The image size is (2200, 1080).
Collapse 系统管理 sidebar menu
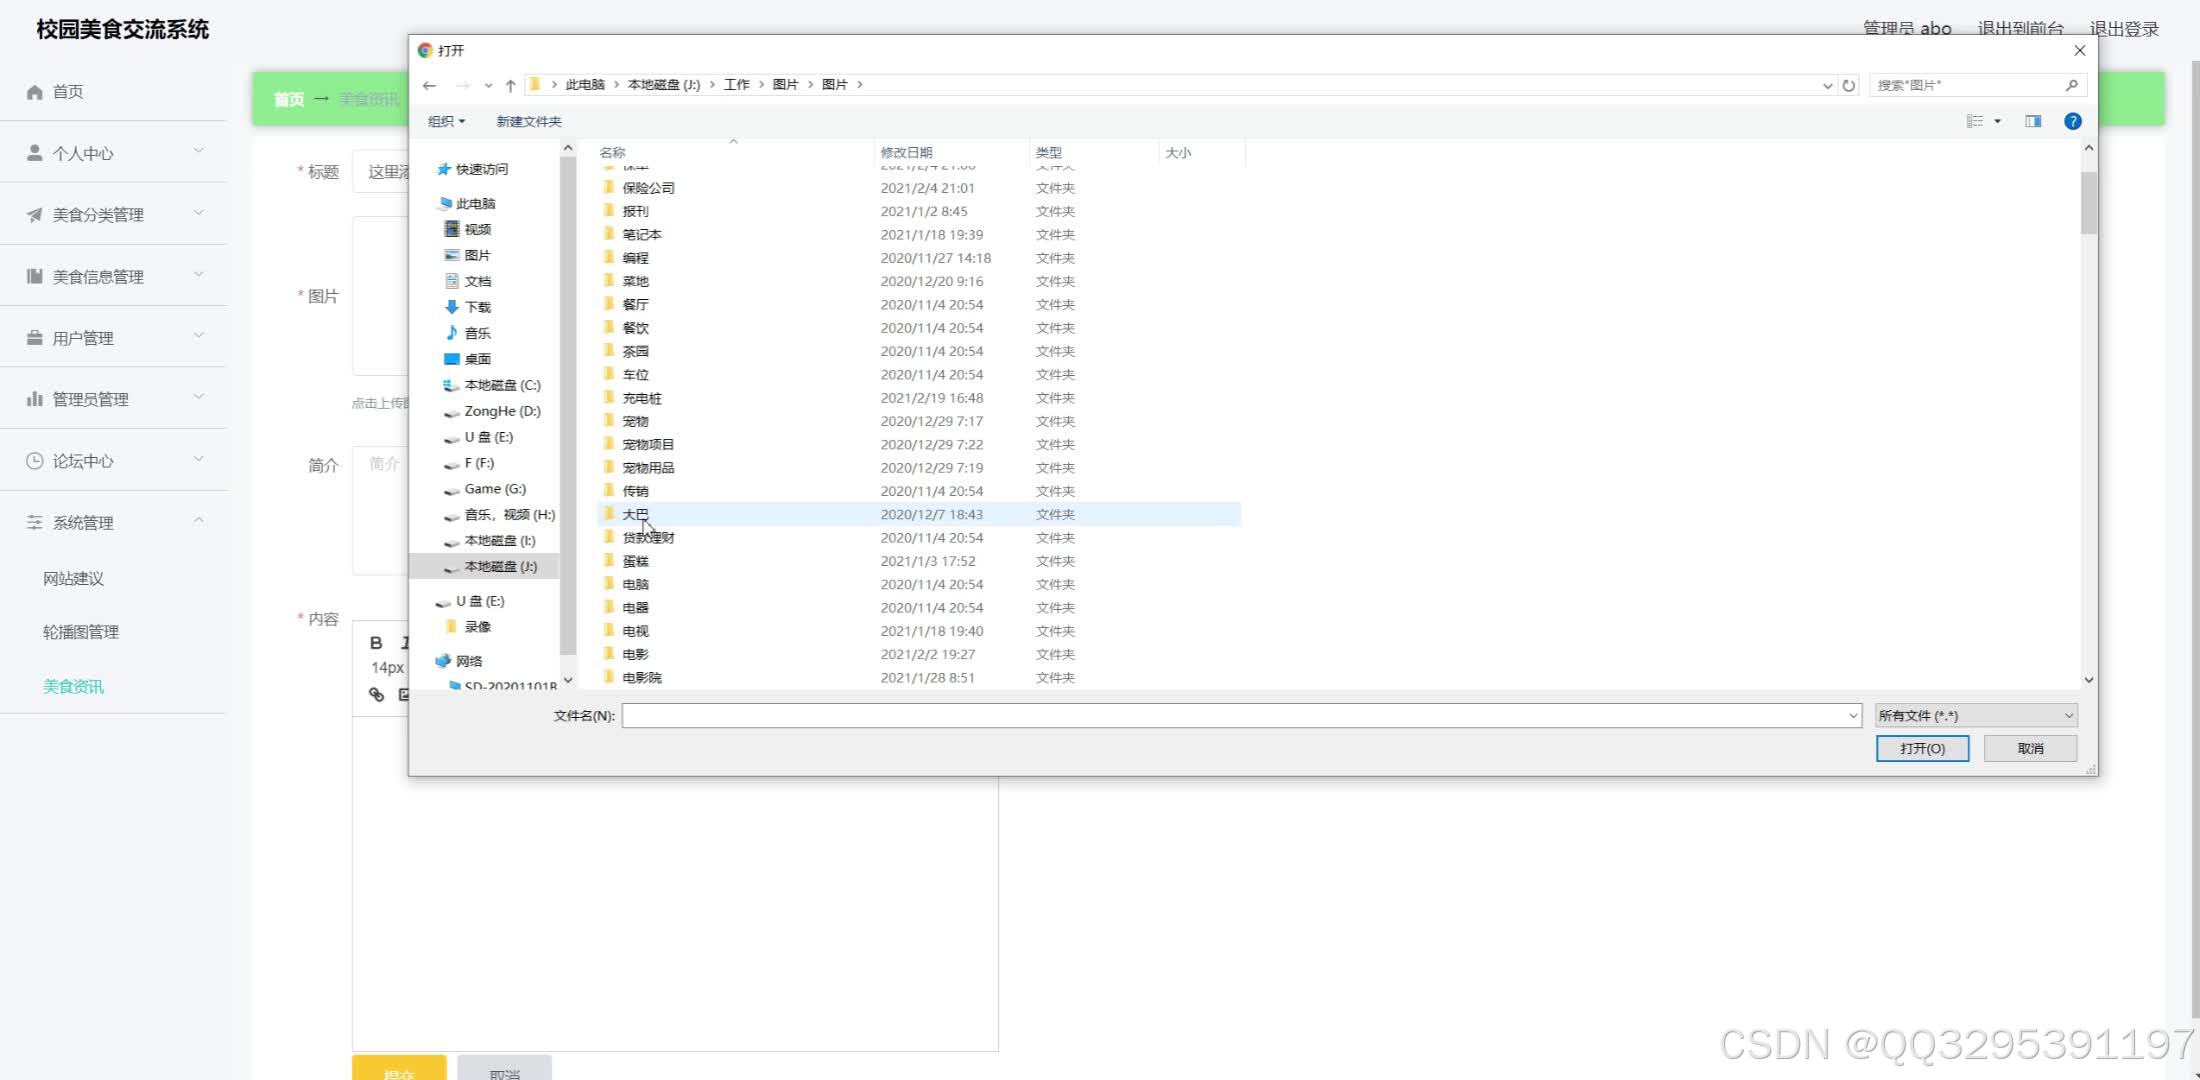coord(114,522)
